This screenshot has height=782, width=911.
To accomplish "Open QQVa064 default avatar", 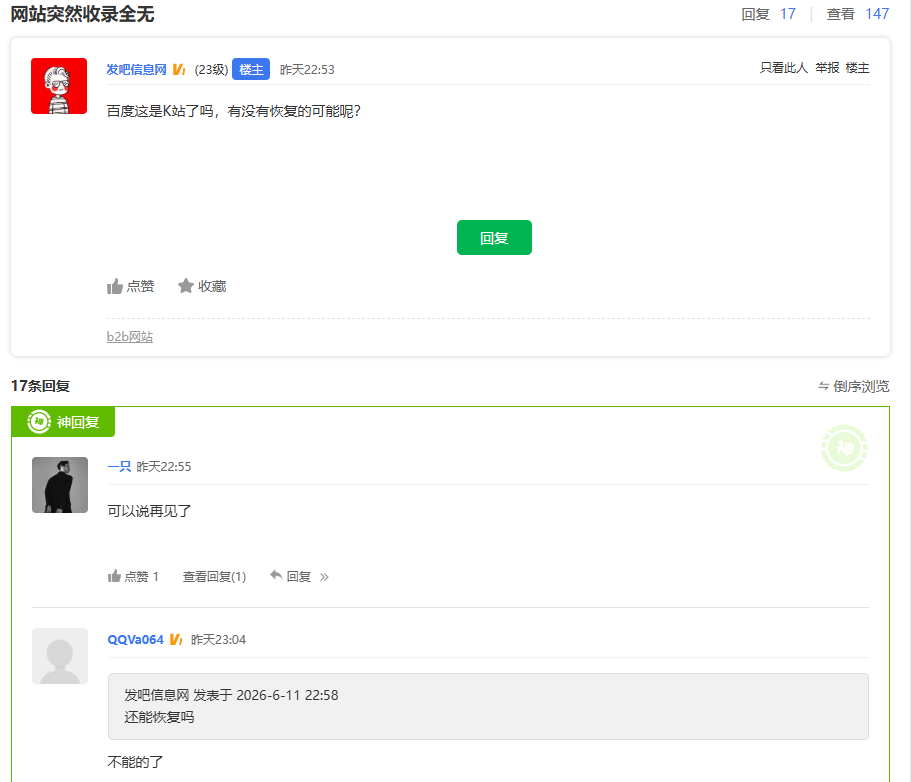I will 60,656.
